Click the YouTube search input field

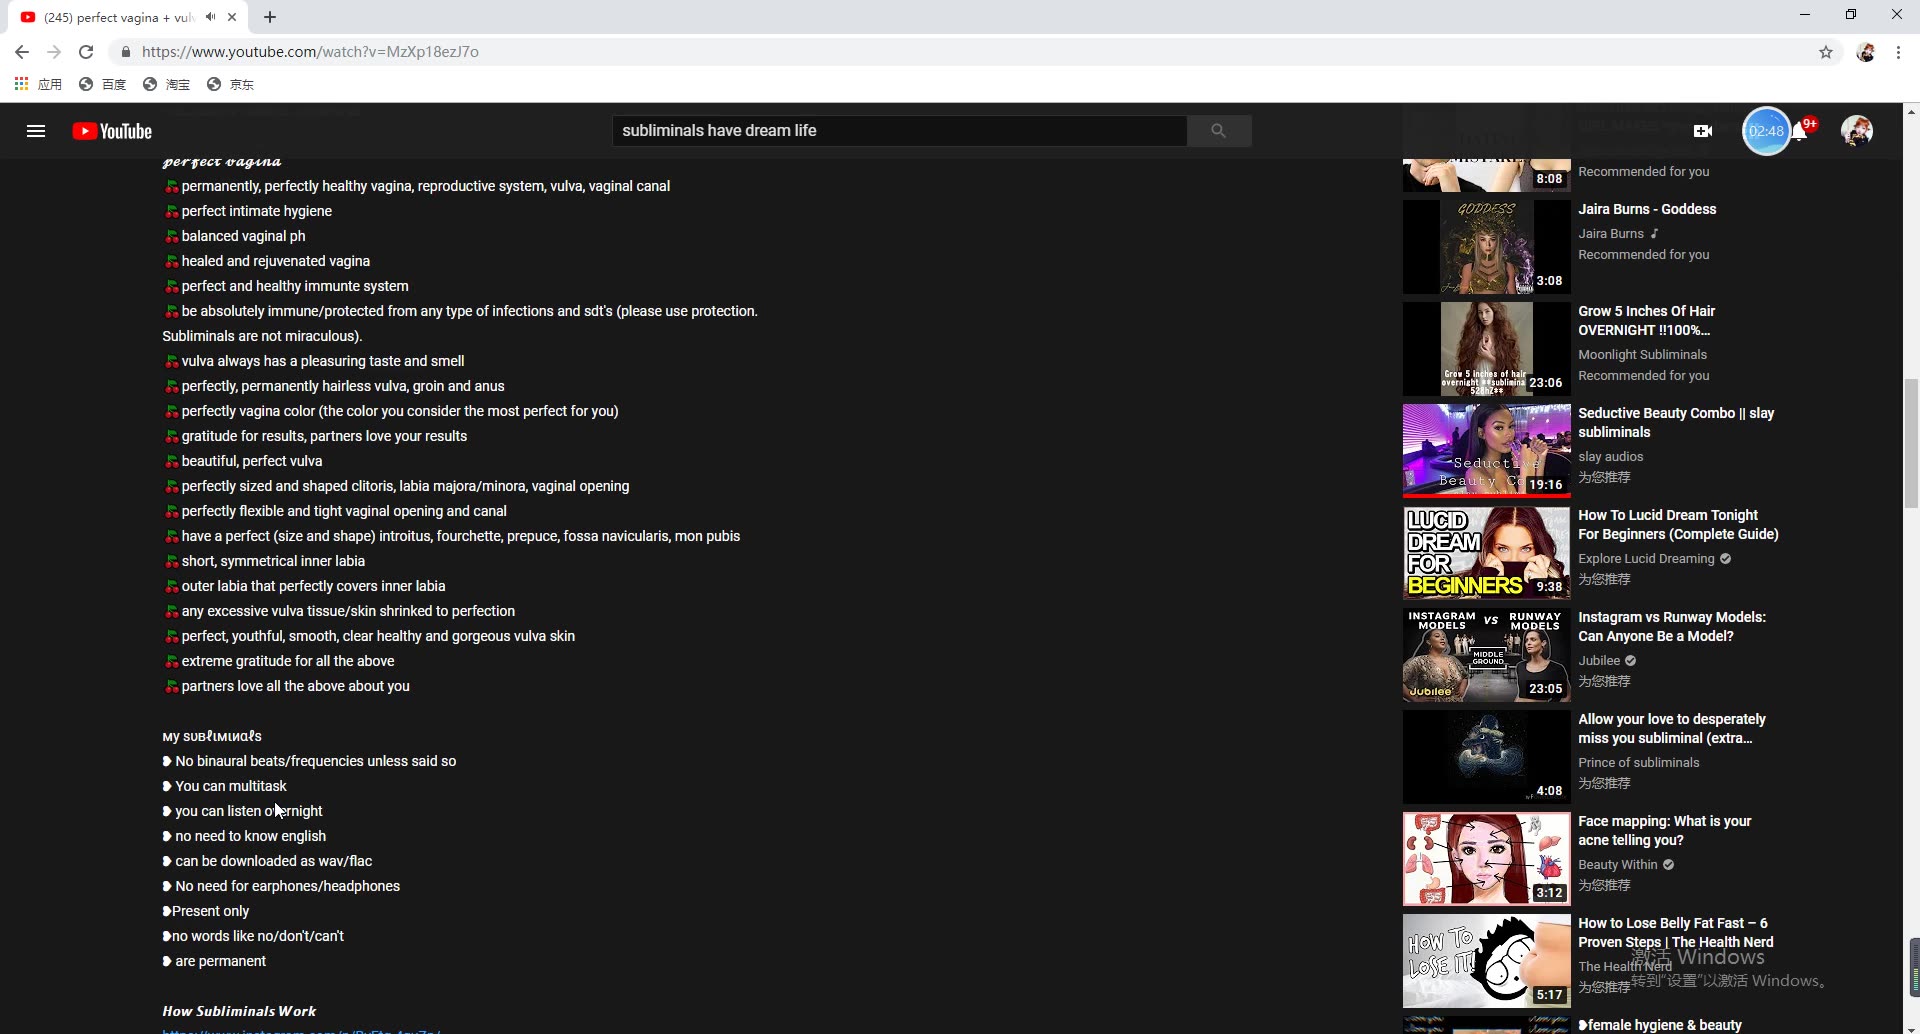[x=899, y=131]
